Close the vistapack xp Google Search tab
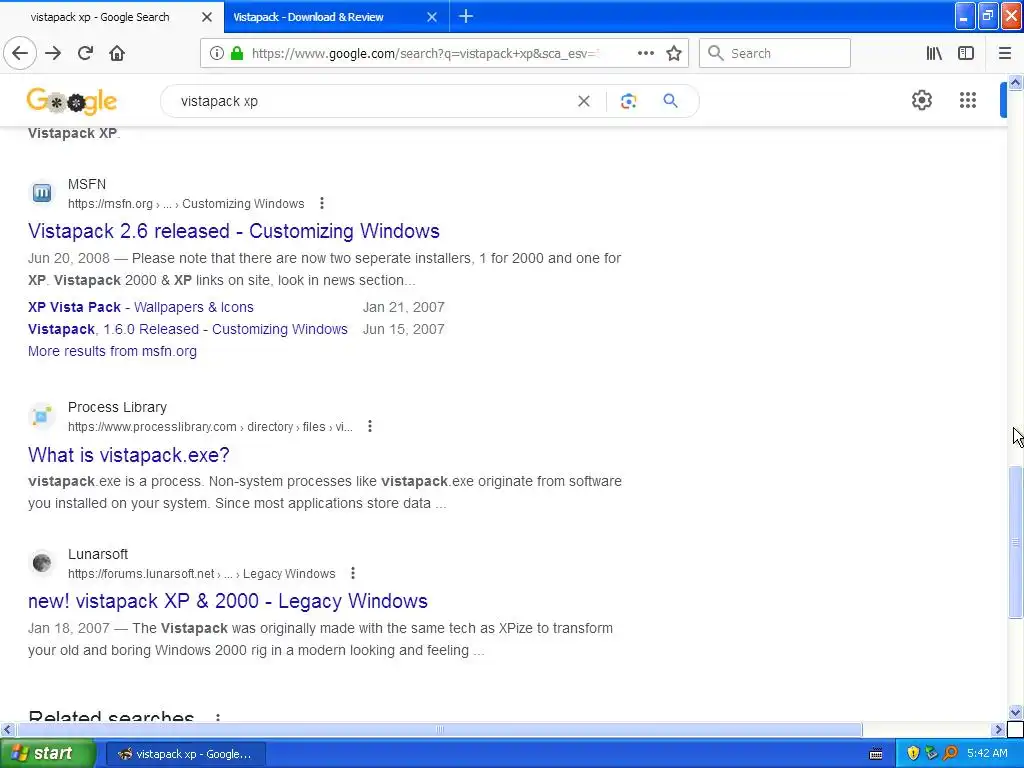Viewport: 1024px width, 768px height. 207,17
